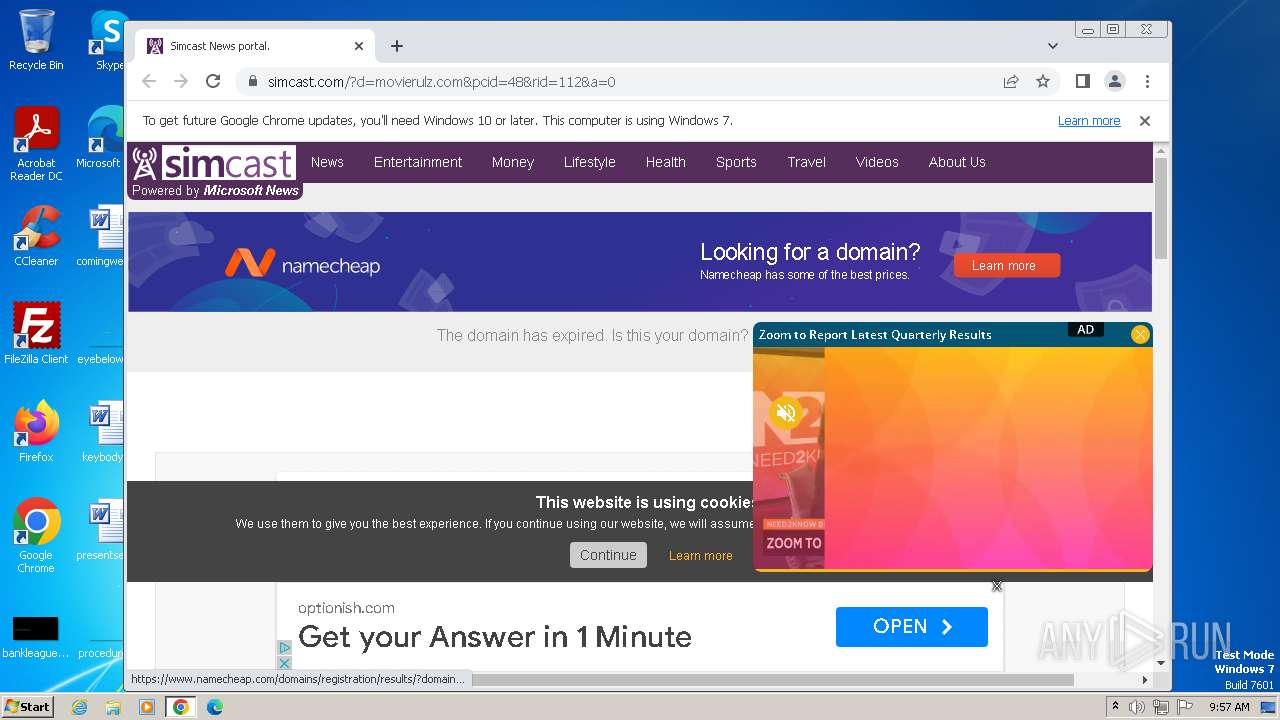
Task: Open the volume control in the tray
Action: pos(1138,707)
